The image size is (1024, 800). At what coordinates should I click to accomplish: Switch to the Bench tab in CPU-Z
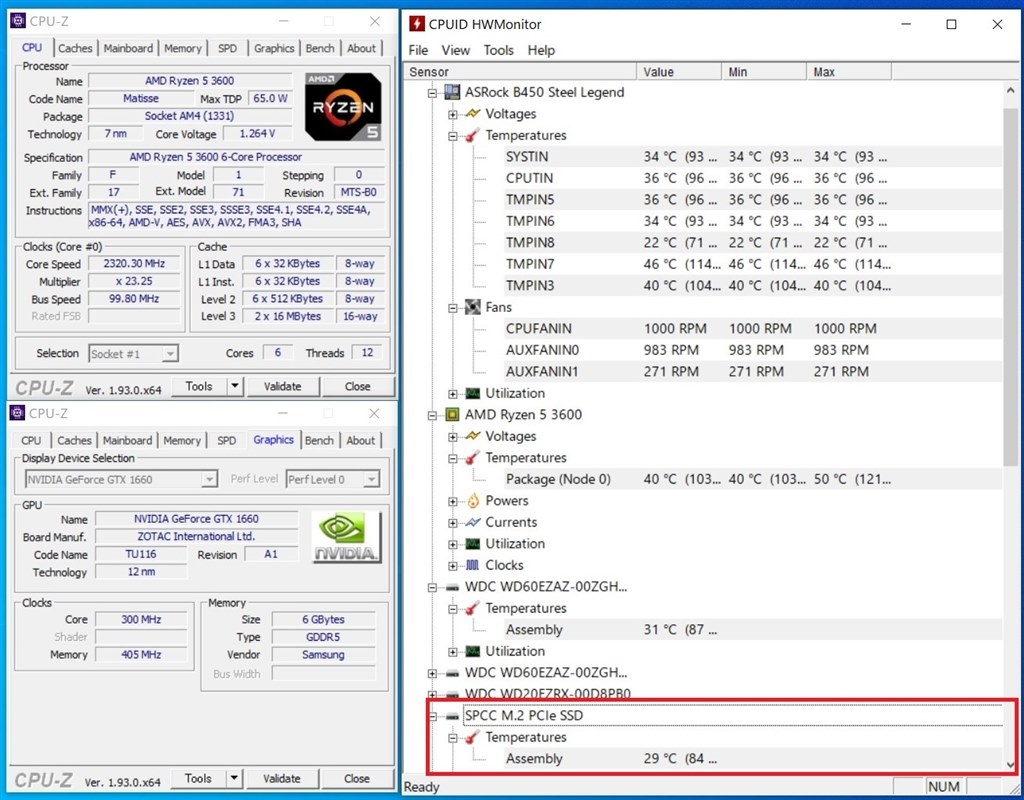pos(320,47)
